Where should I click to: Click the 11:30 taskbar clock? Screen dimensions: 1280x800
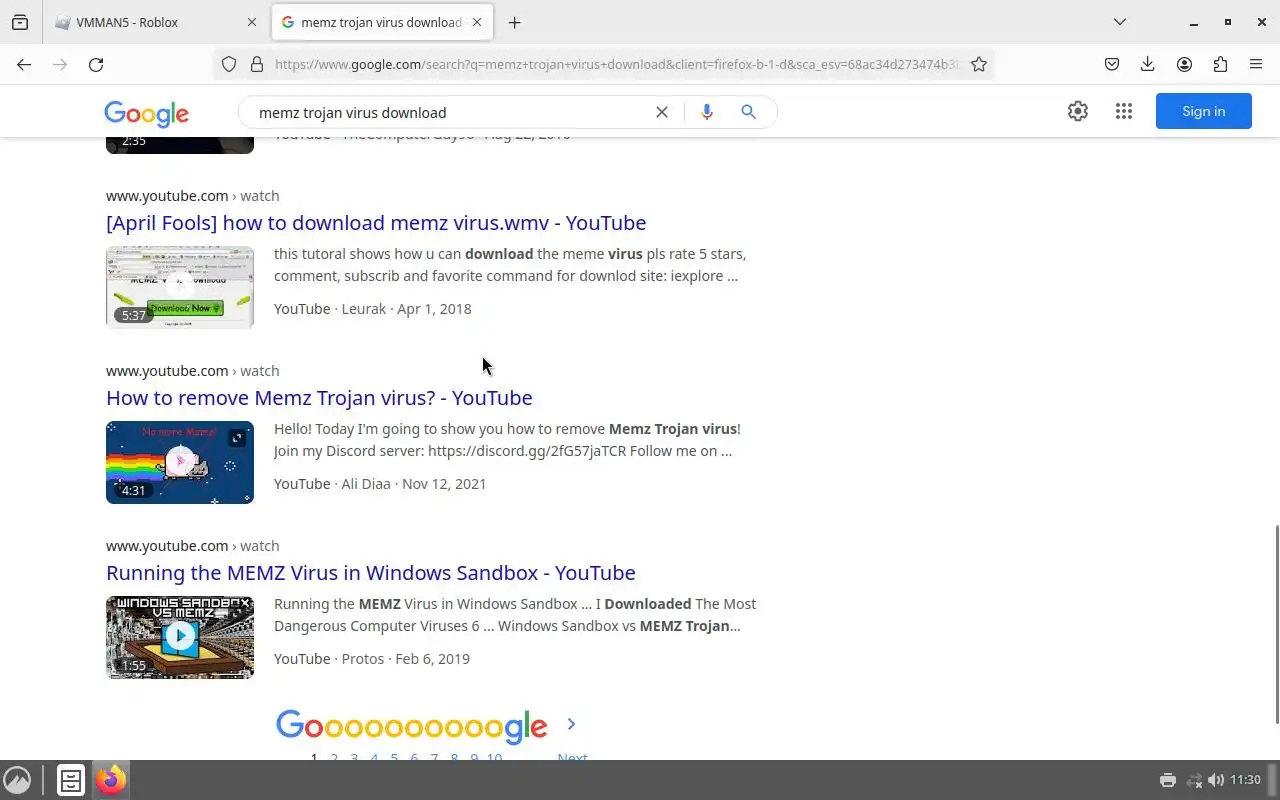[1245, 780]
